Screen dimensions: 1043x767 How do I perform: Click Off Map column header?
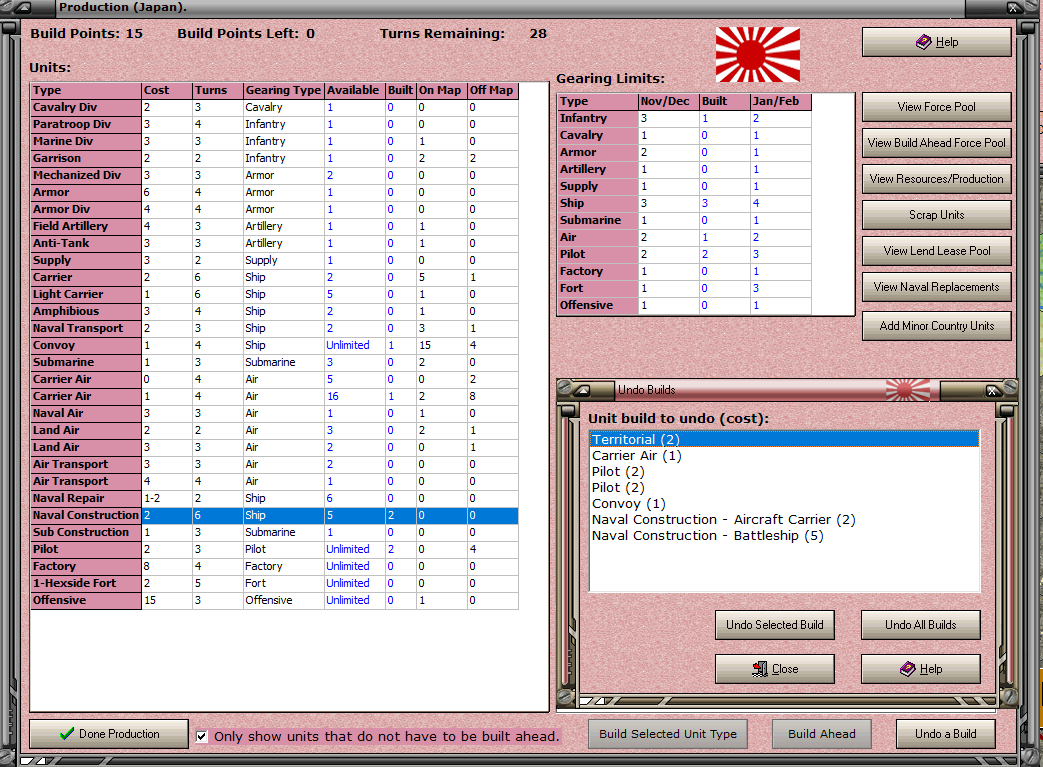click(493, 90)
